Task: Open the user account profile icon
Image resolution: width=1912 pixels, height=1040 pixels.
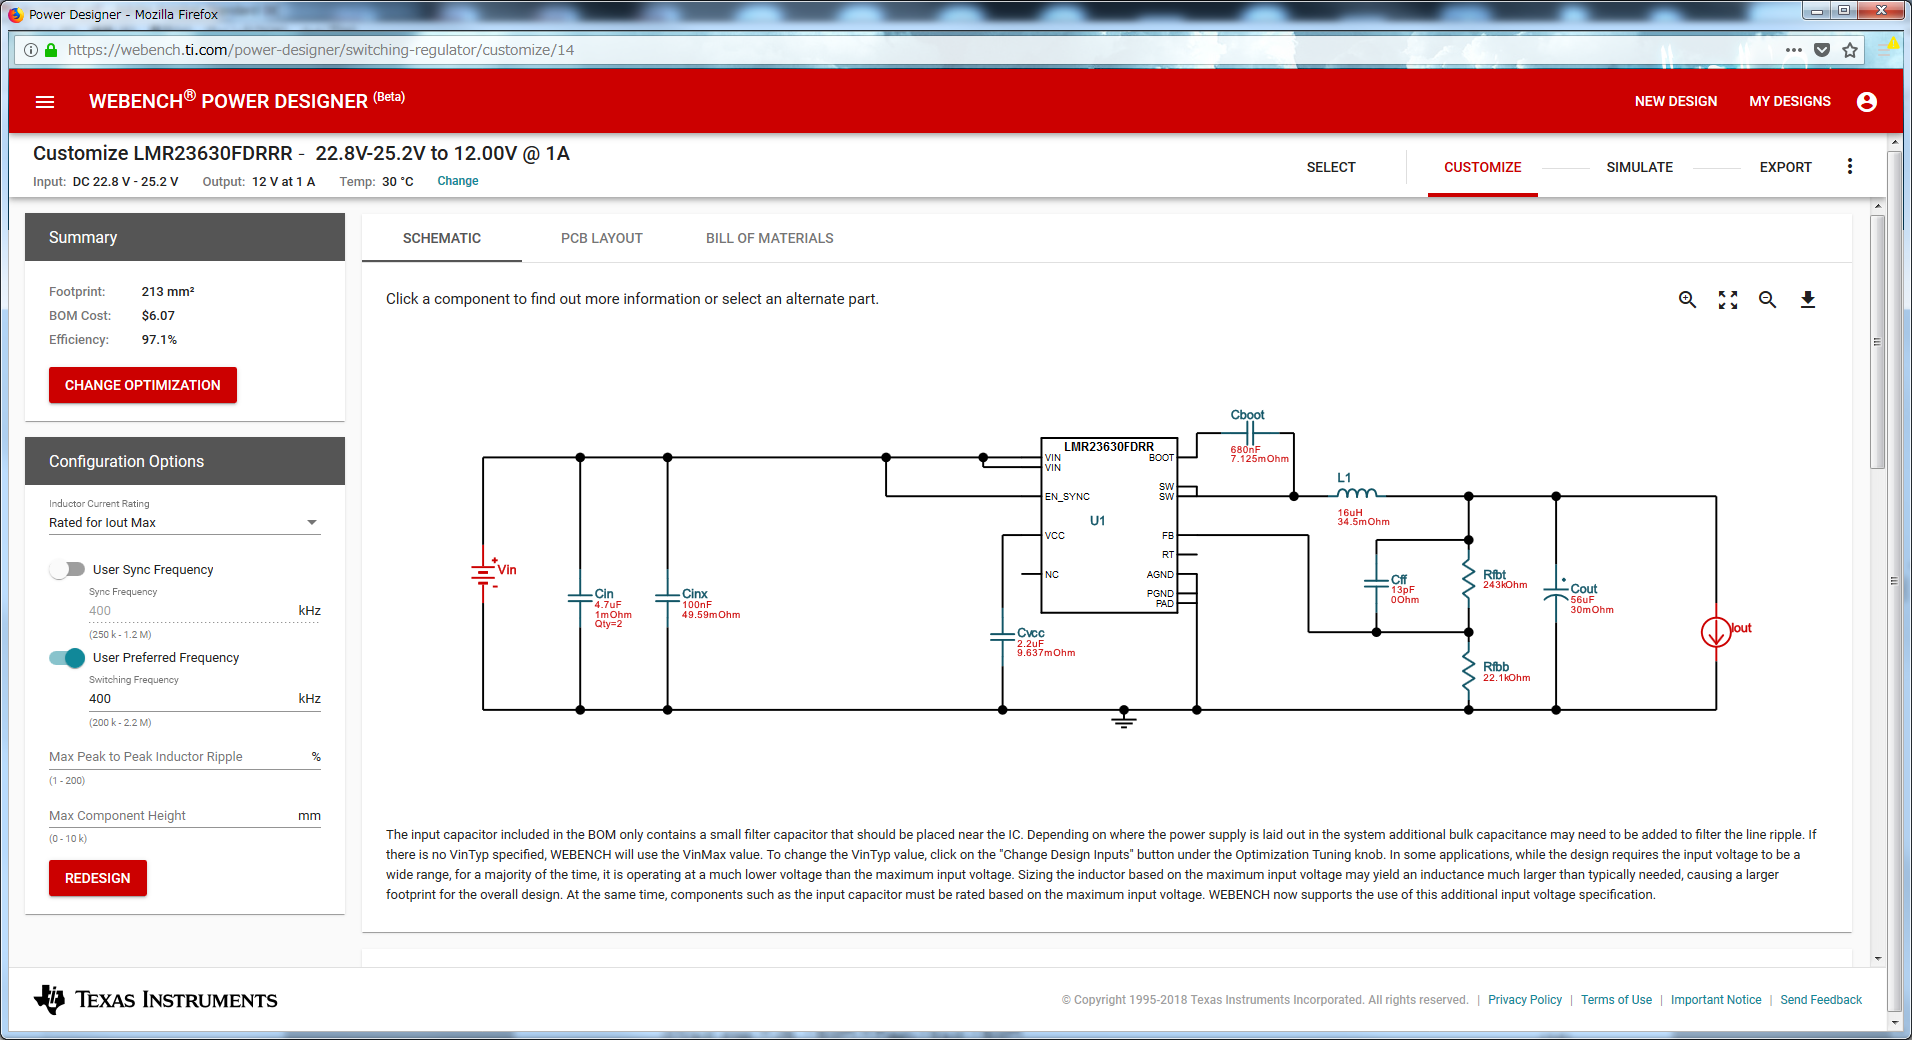Action: [x=1866, y=102]
